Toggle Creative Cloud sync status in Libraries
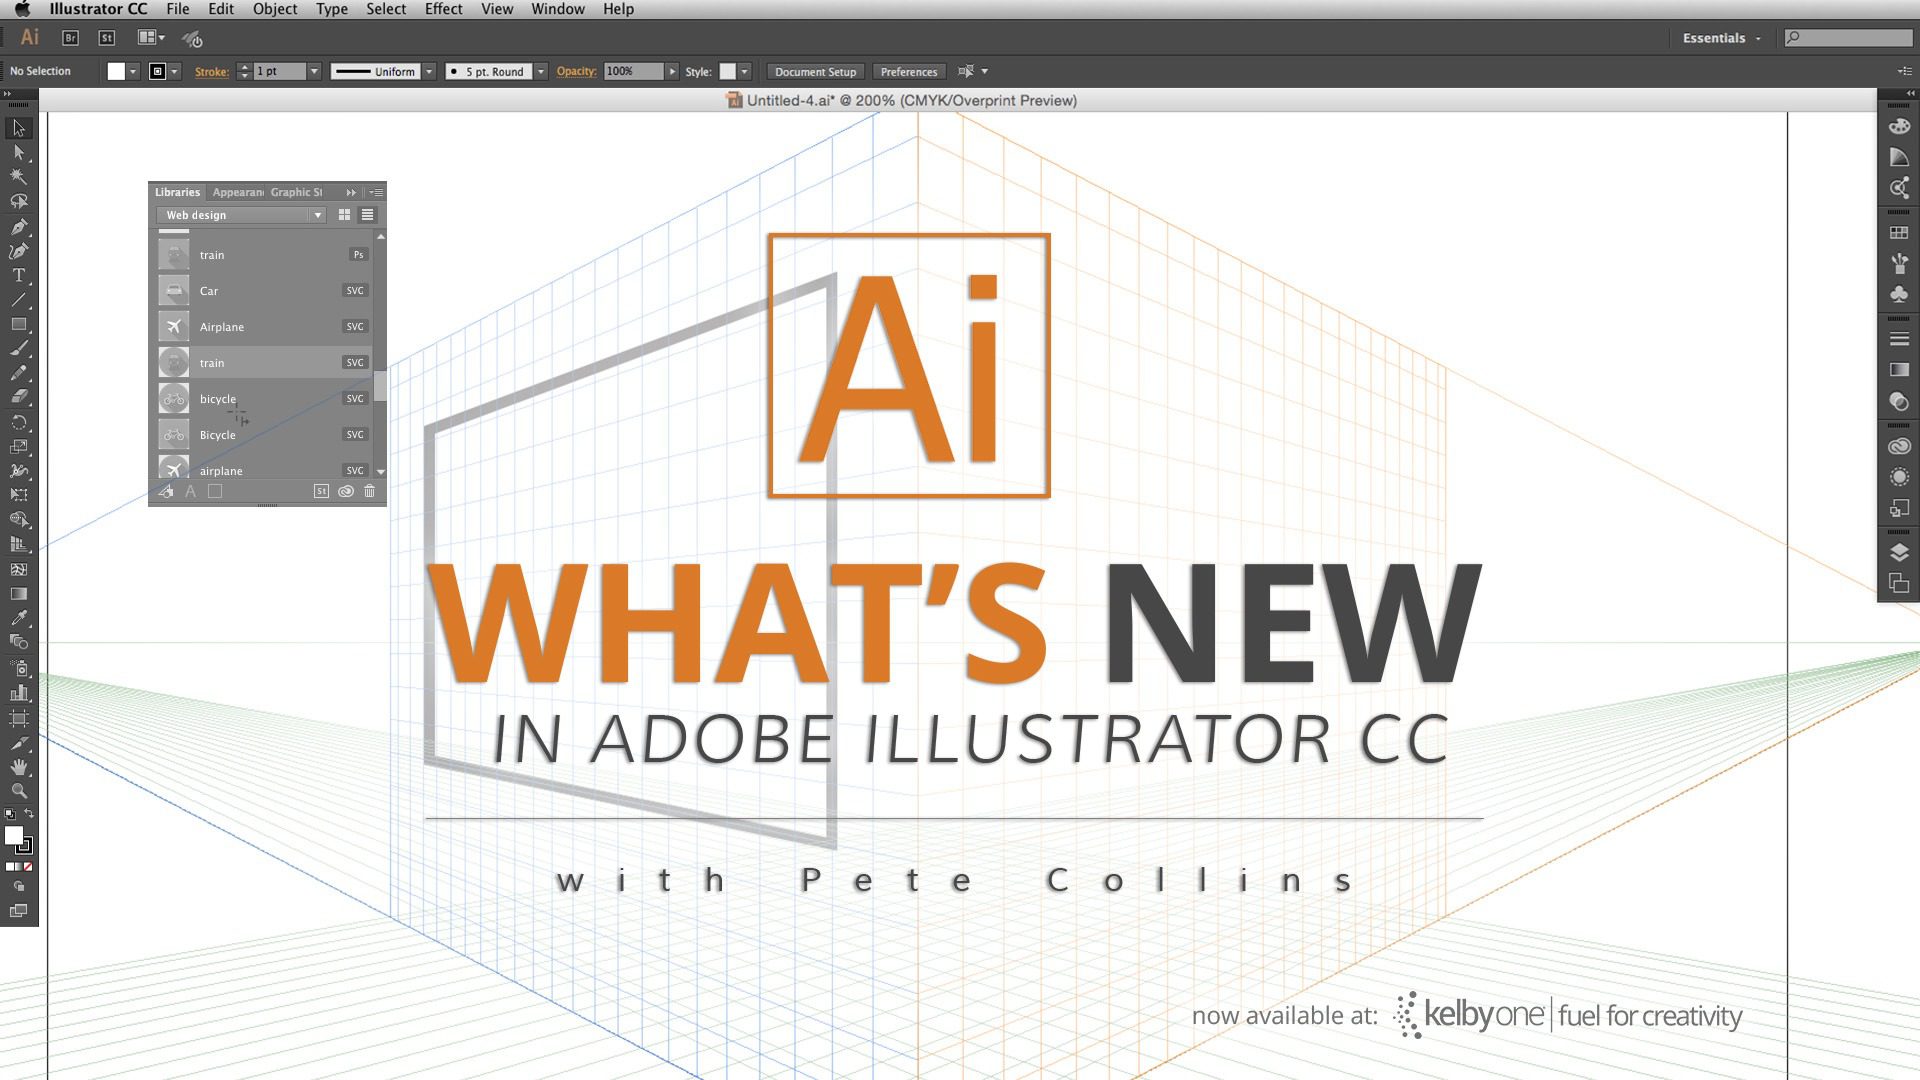The image size is (1920, 1080). click(345, 491)
